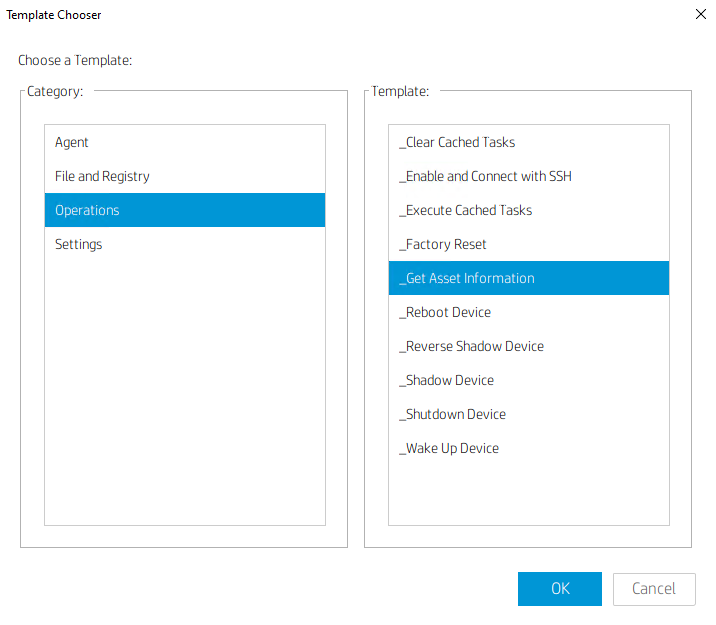
Task: Pick the Settings category
Action: pos(185,244)
